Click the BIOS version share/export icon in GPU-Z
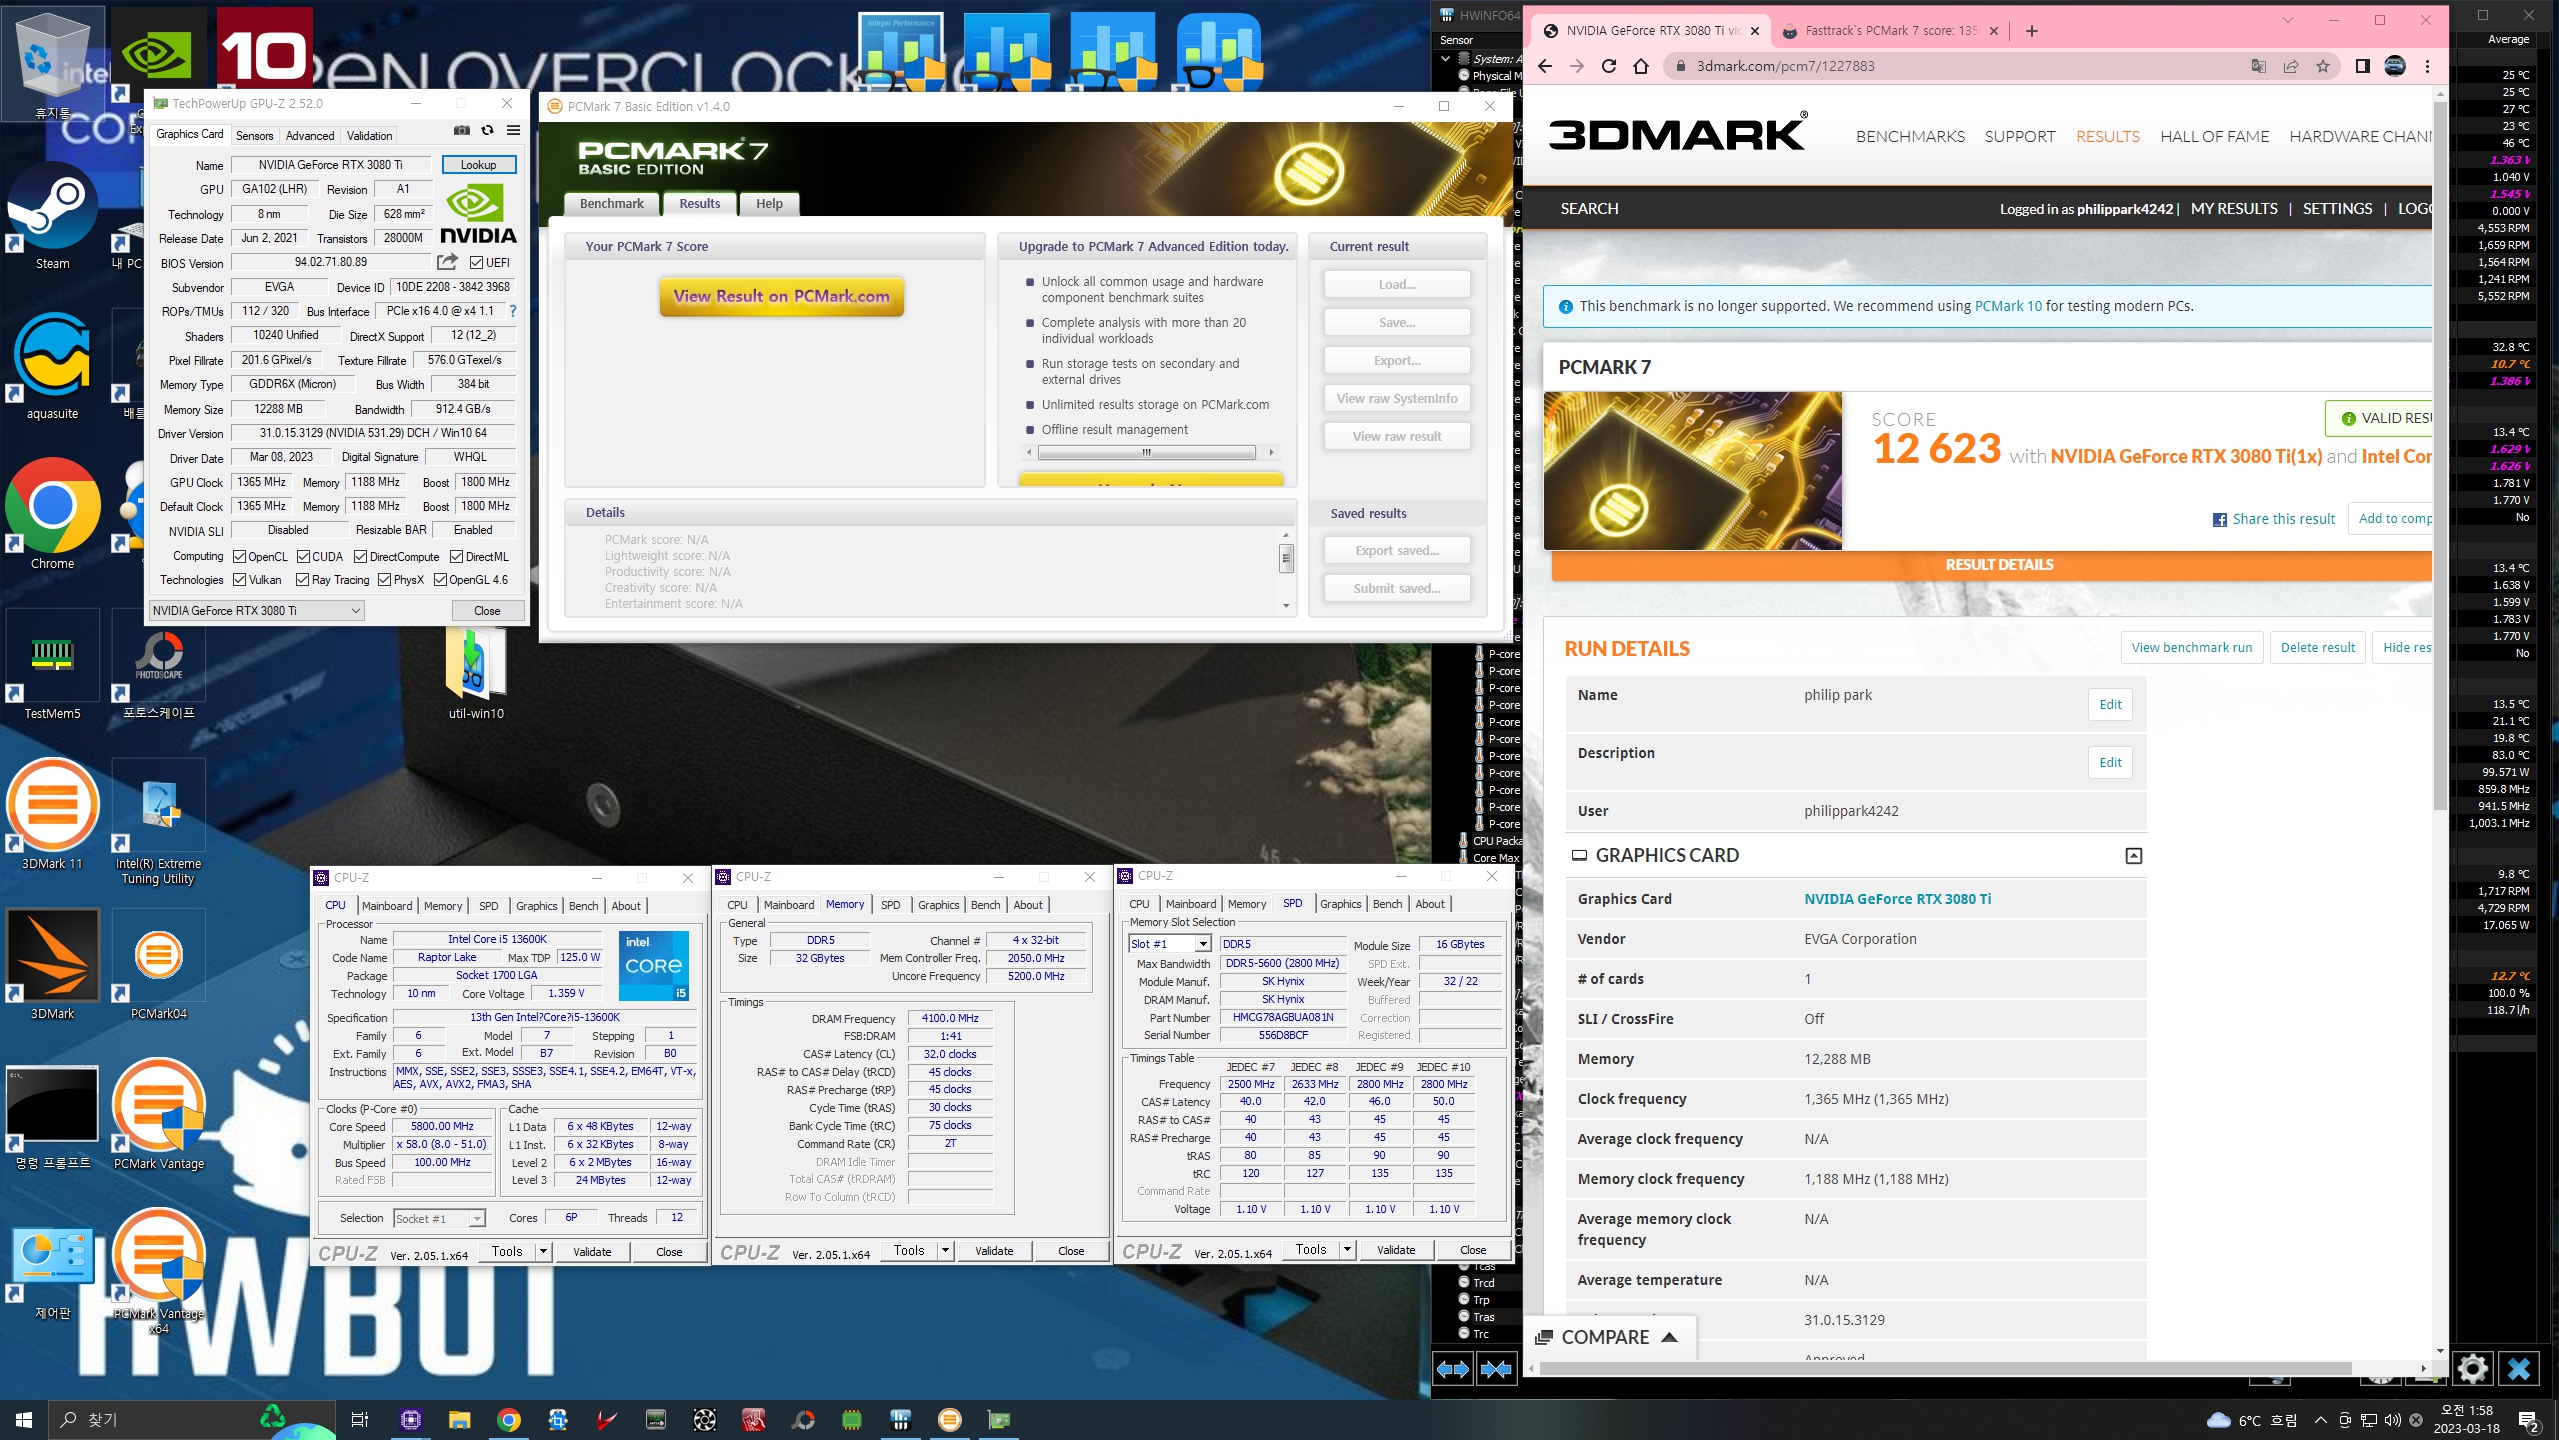The image size is (2559, 1440). click(x=447, y=262)
